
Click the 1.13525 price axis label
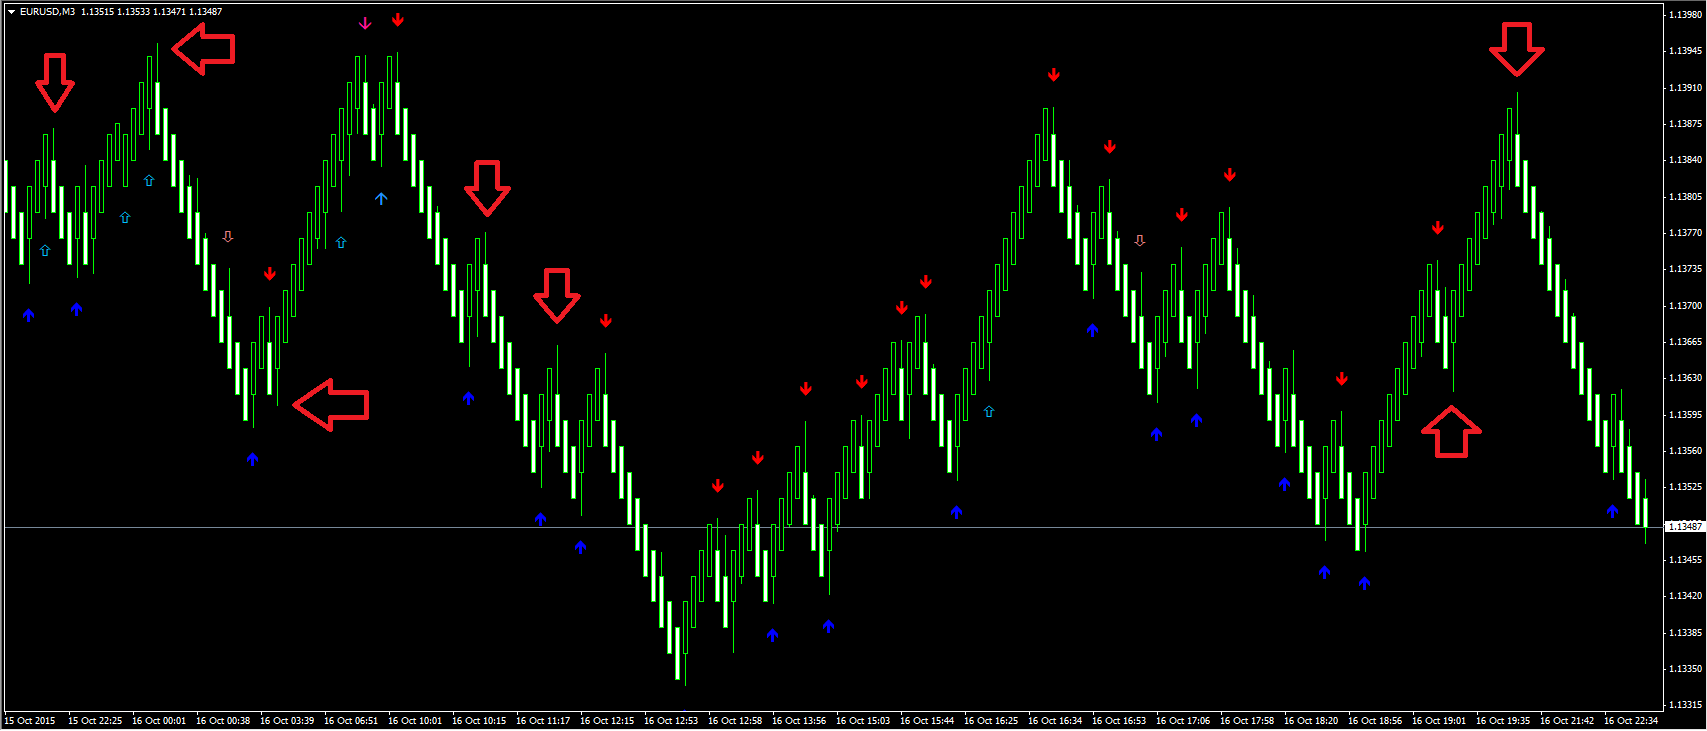1685,487
